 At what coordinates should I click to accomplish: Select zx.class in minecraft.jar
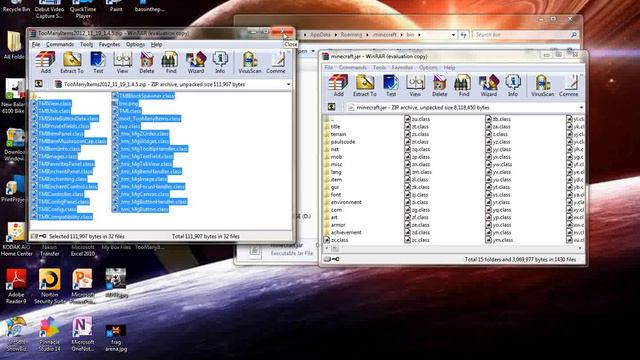[336, 240]
